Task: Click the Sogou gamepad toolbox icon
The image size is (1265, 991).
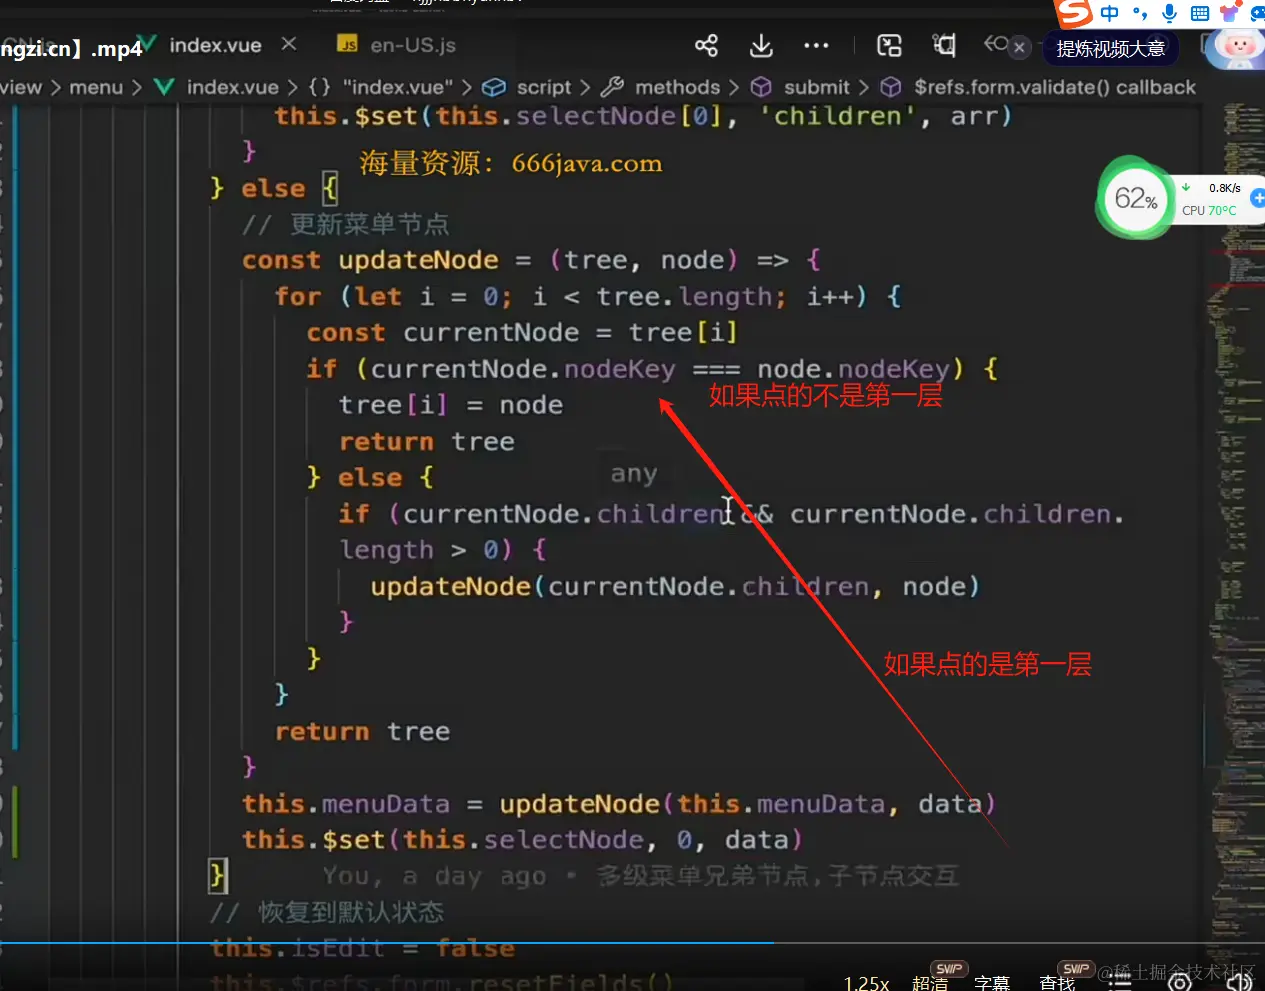Action: click(x=1257, y=13)
